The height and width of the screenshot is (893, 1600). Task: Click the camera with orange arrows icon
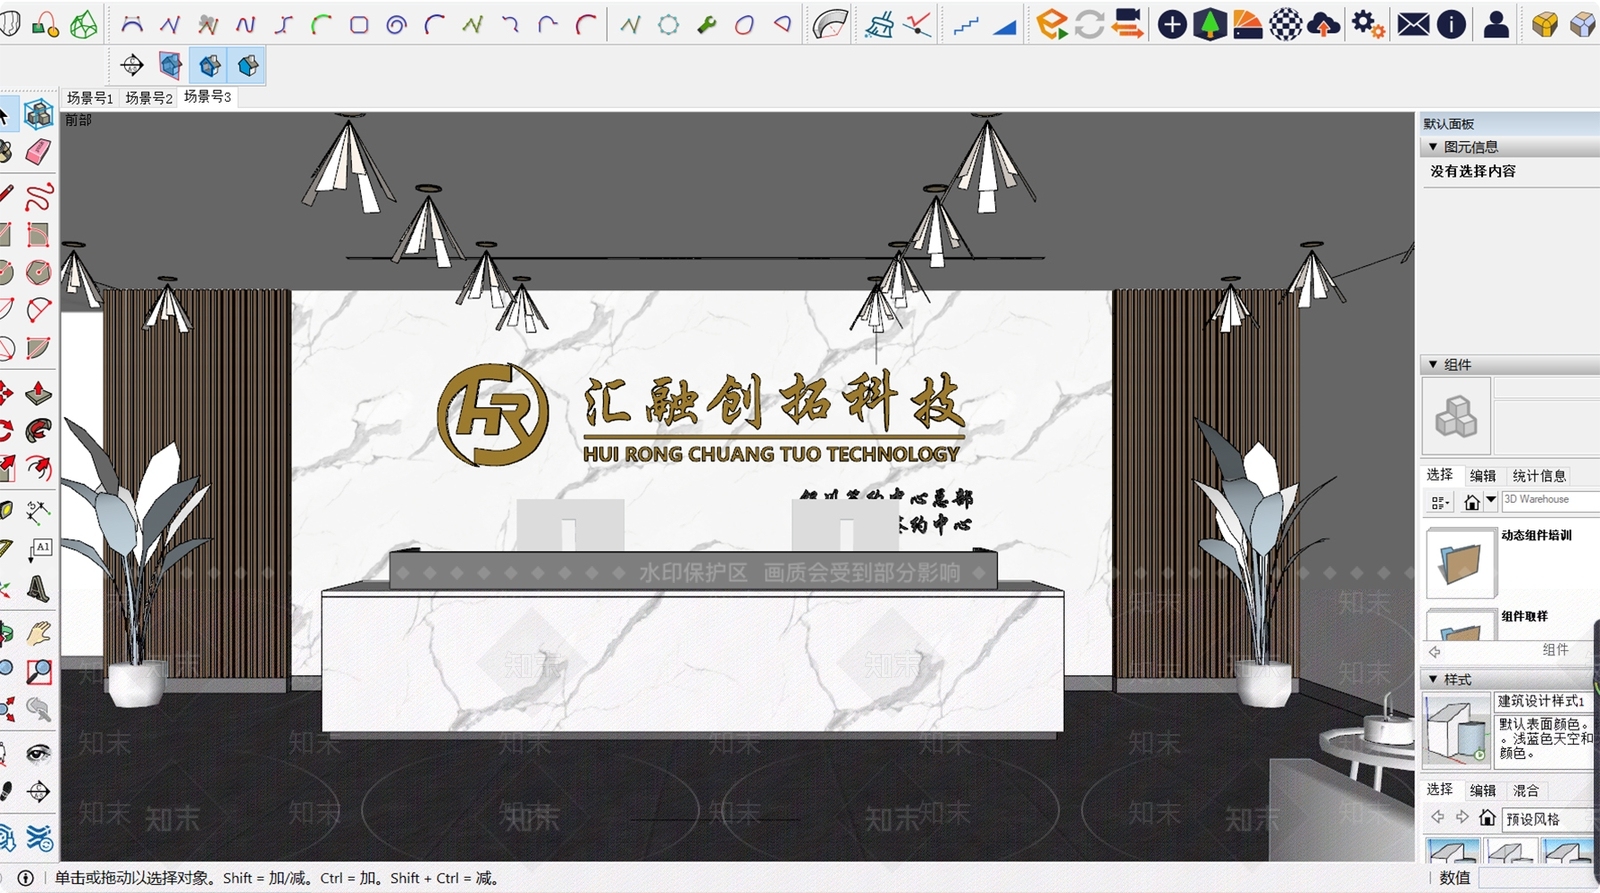coord(1128,24)
